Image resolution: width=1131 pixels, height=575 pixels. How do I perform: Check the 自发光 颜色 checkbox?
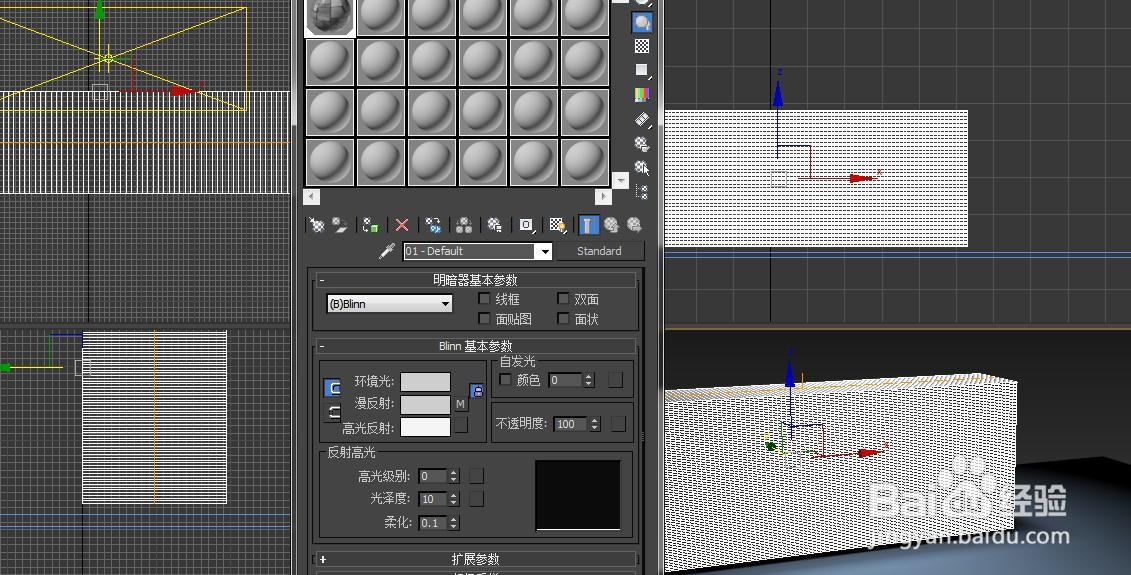(505, 379)
